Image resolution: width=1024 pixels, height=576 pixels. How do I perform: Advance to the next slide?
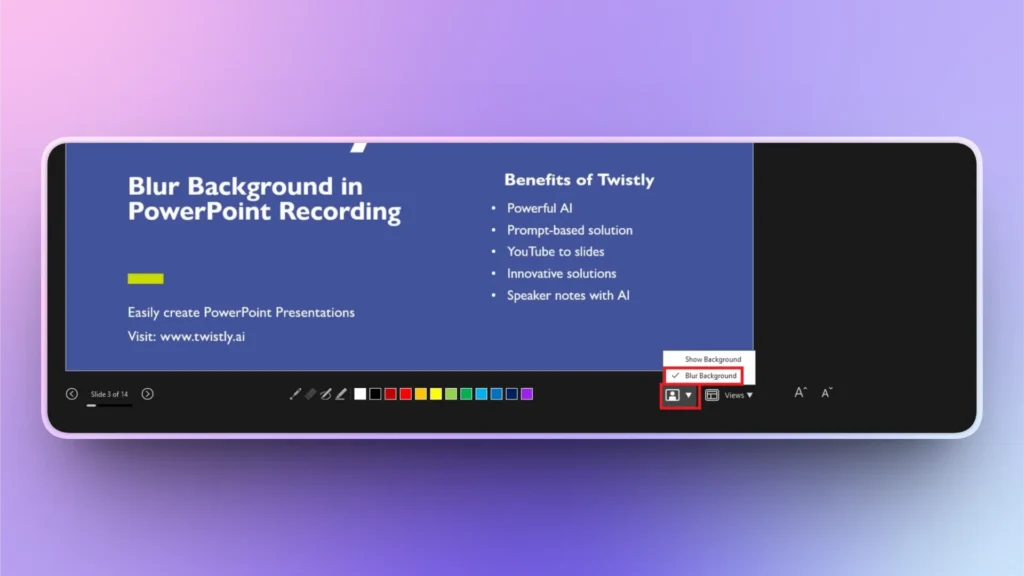148,394
